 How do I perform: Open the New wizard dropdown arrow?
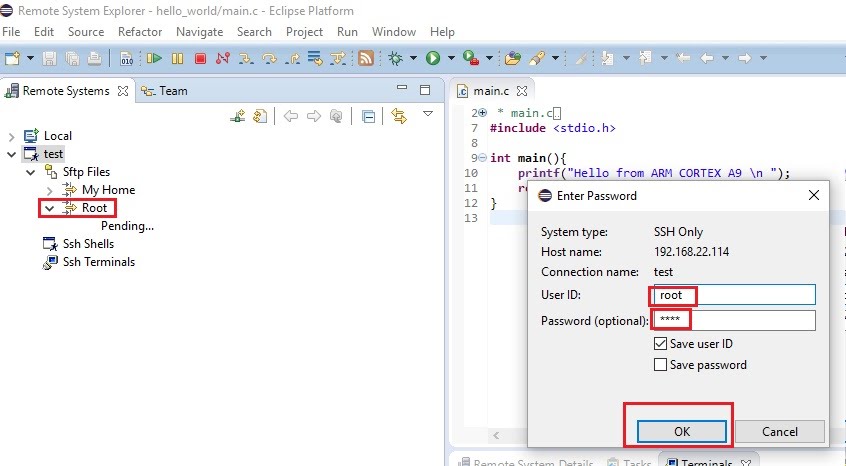(30, 58)
